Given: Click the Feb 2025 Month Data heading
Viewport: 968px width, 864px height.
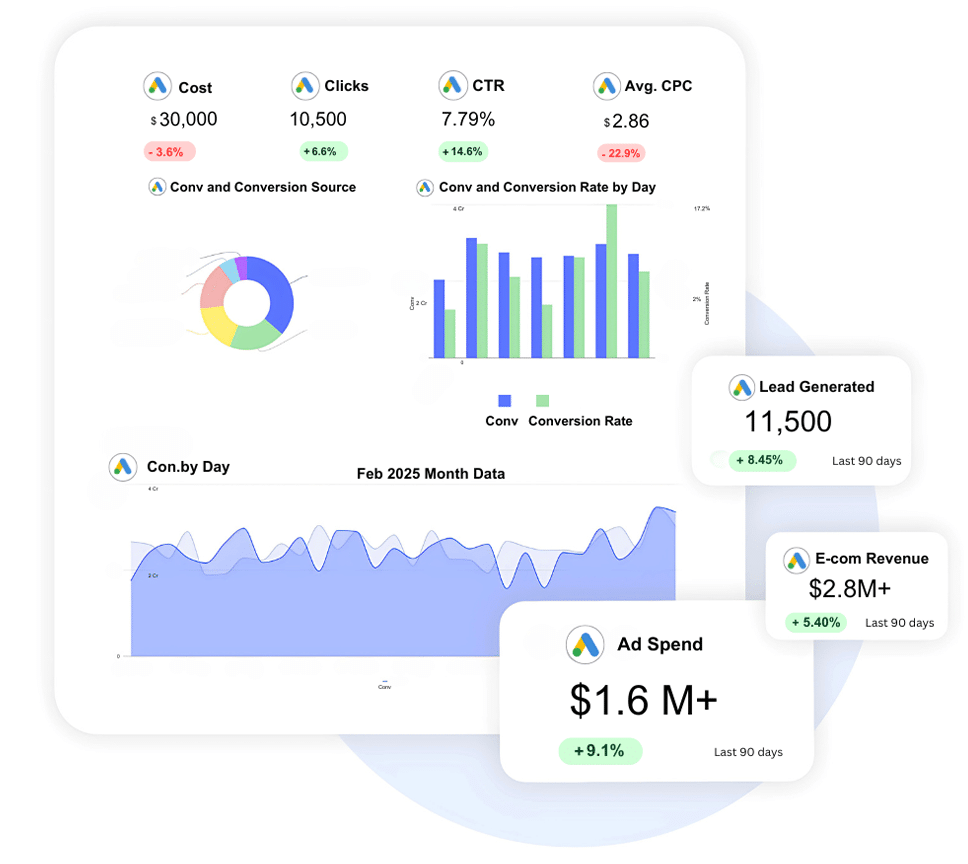Looking at the screenshot, I should pyautogui.click(x=431, y=474).
